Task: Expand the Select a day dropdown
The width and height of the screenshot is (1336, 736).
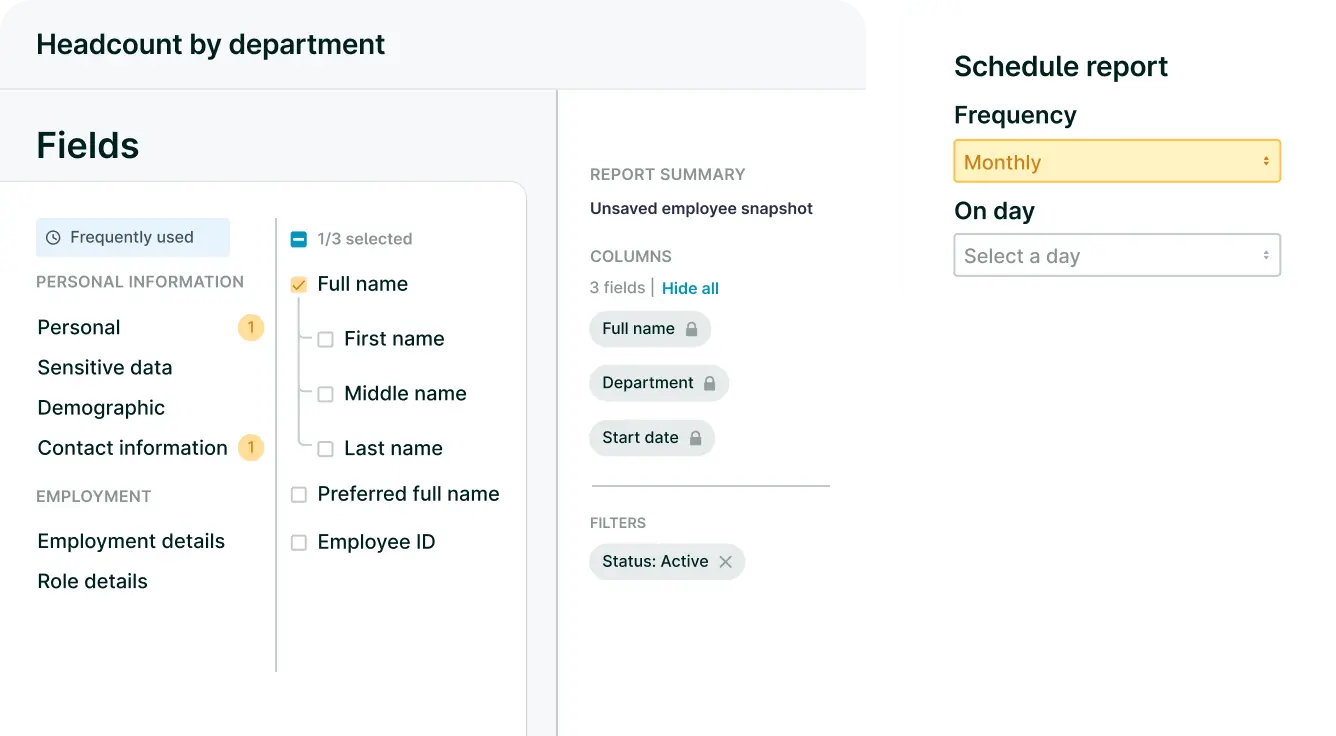Action: 1116,256
